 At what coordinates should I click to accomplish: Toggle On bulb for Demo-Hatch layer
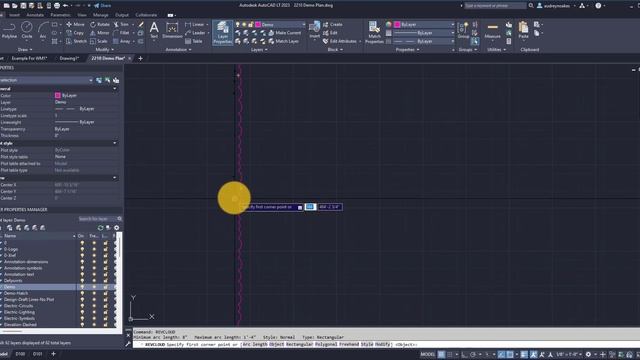point(82,293)
